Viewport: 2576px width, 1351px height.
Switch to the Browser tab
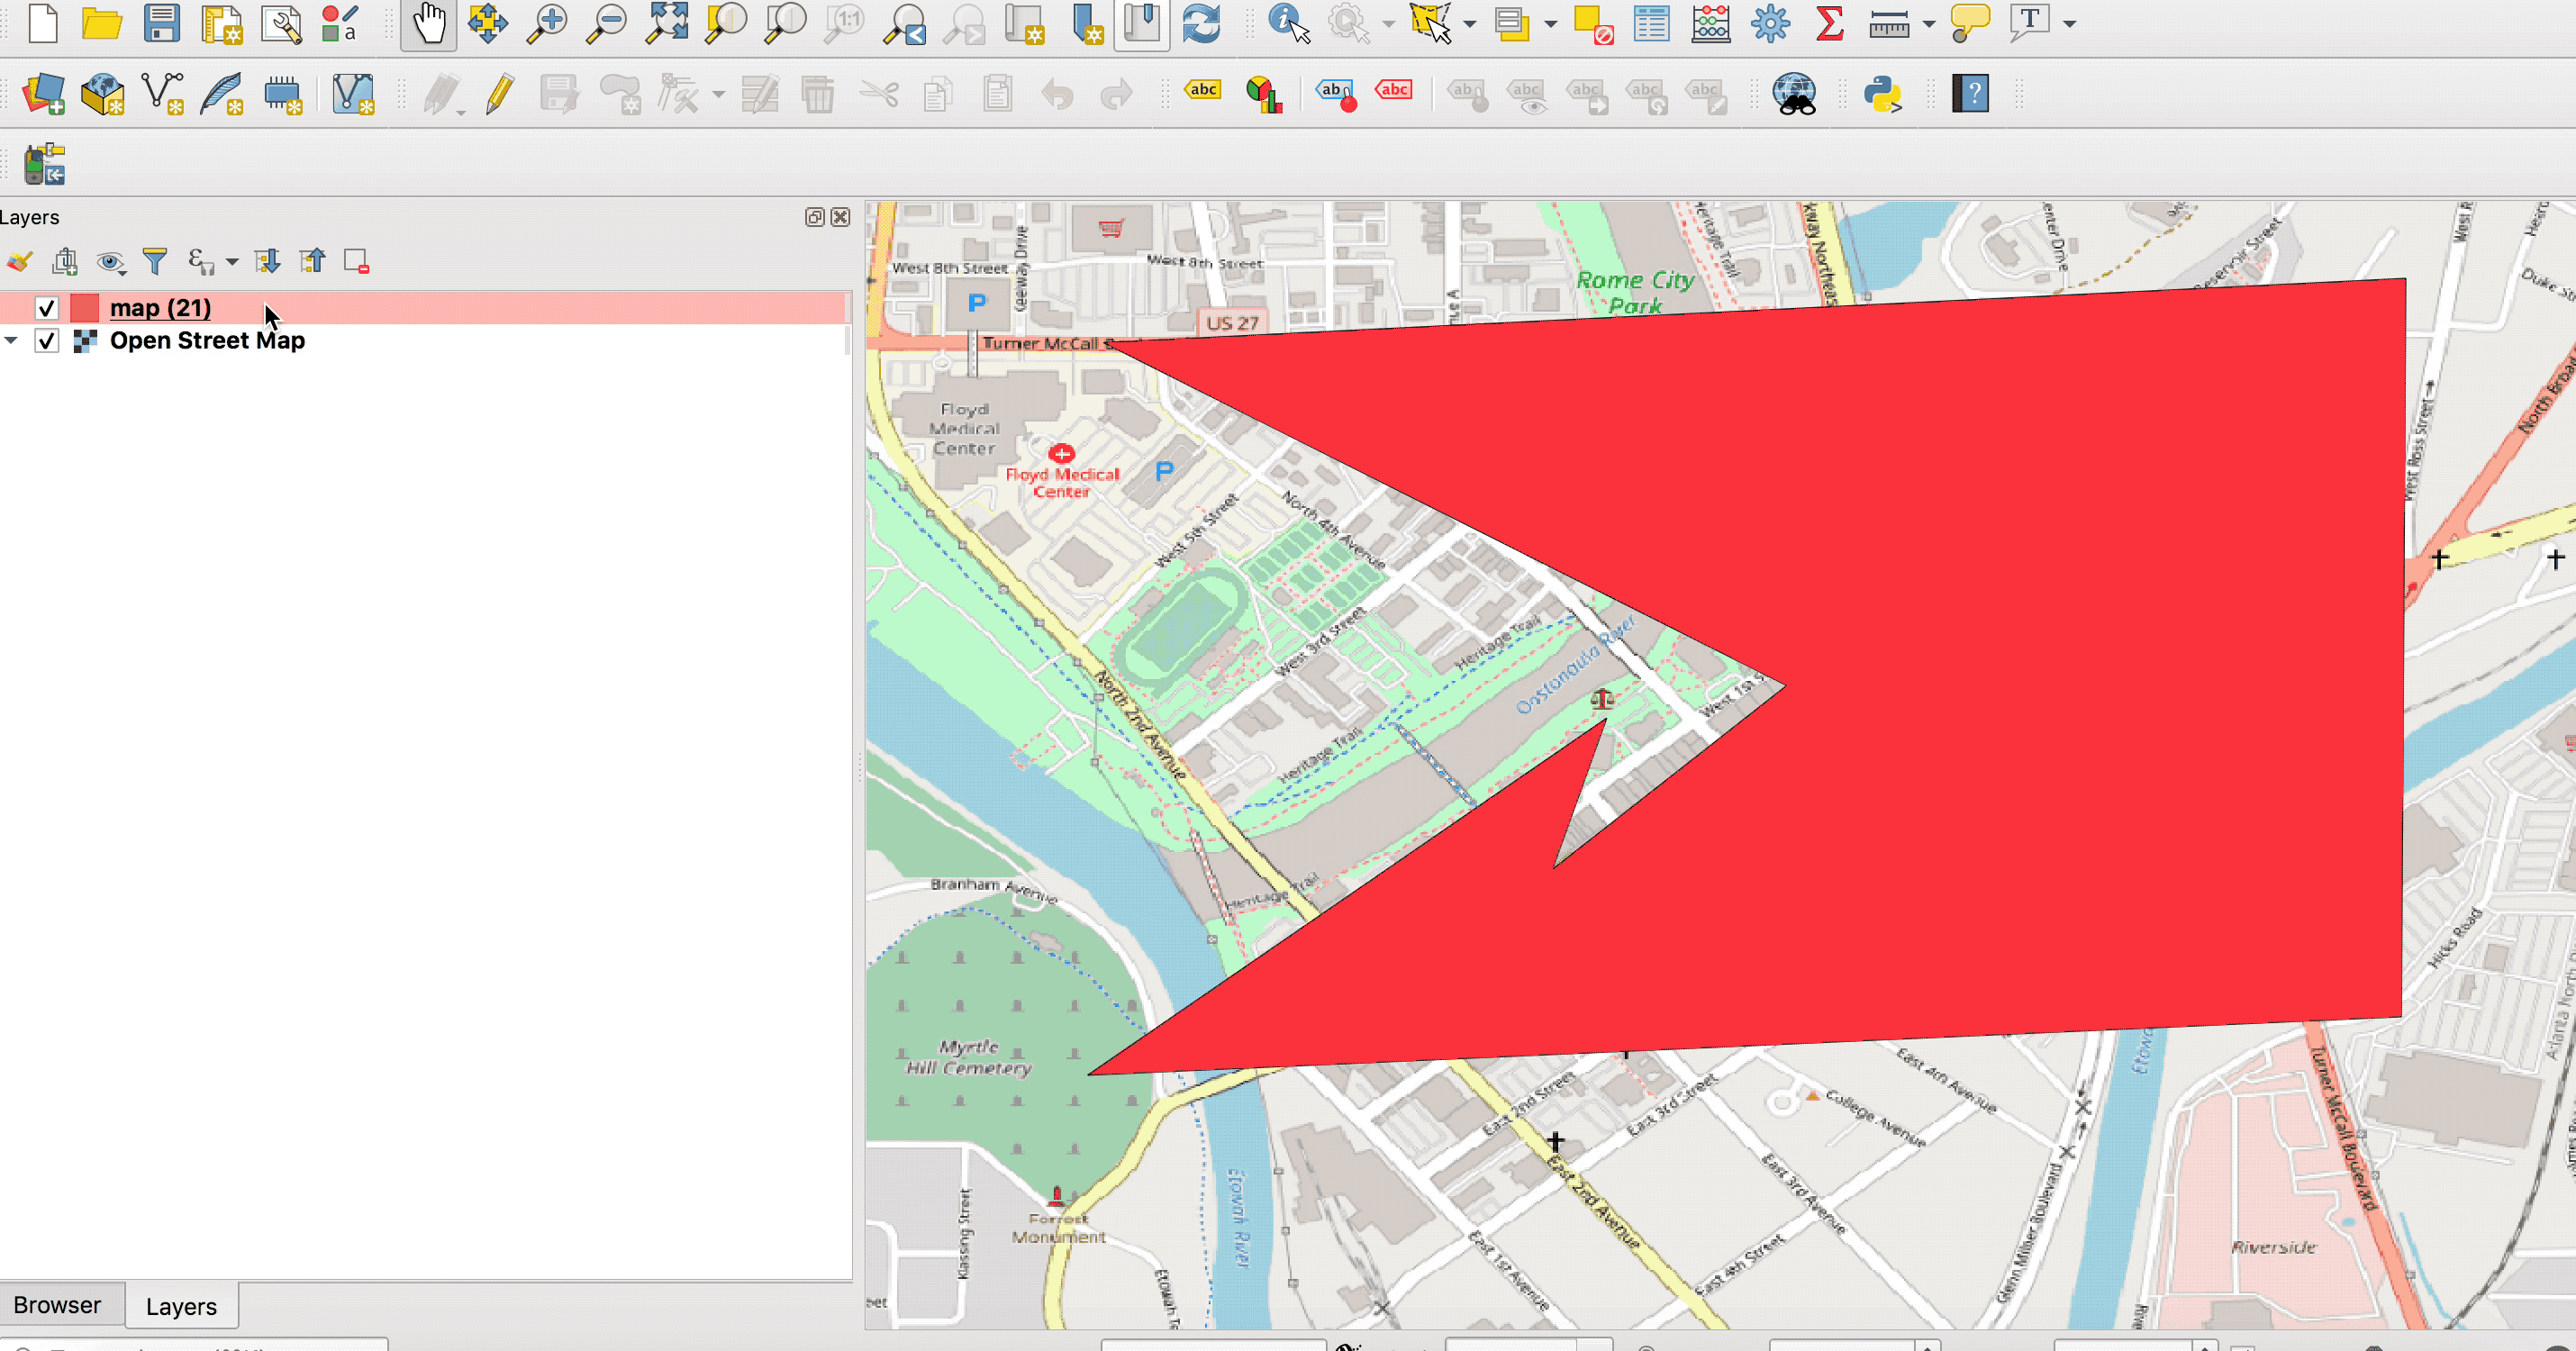58,1305
